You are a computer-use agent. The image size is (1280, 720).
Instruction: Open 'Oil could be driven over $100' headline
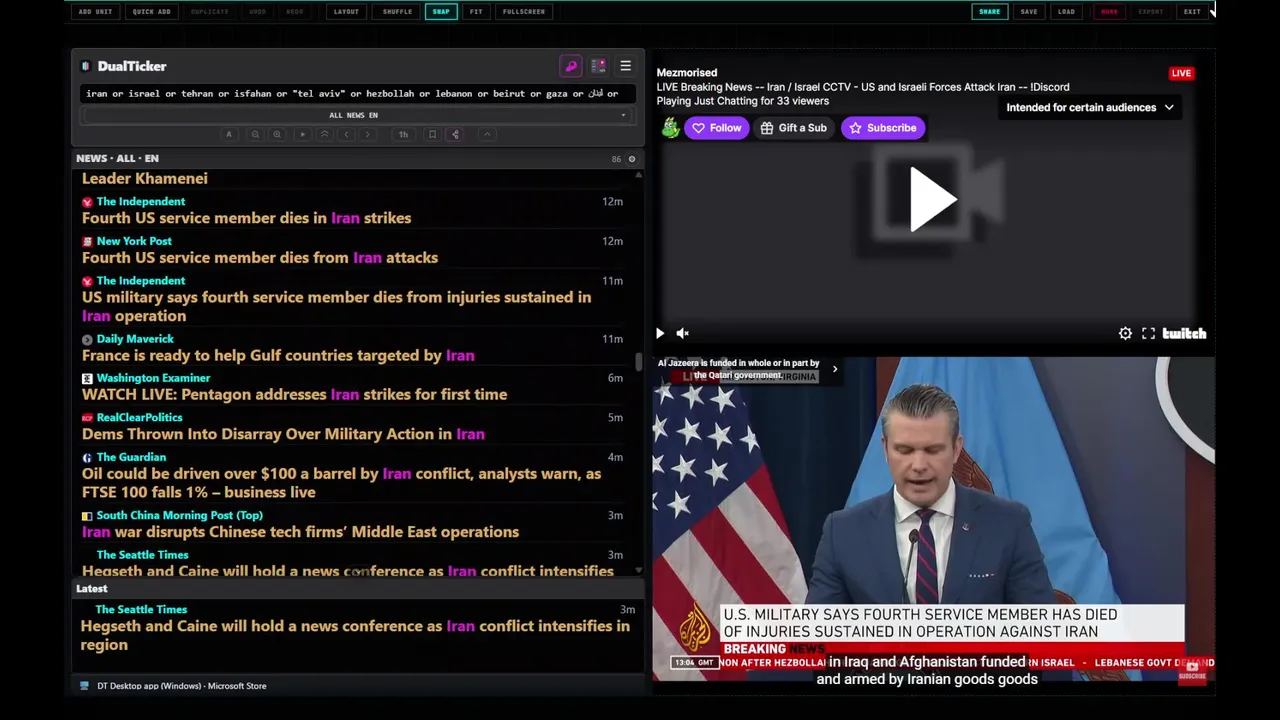(x=341, y=483)
